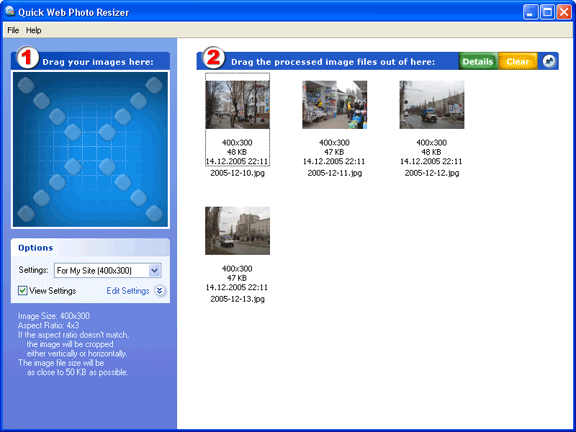The width and height of the screenshot is (576, 432).
Task: Select the 2005-12-12.jpg truck thumbnail
Action: (x=432, y=105)
